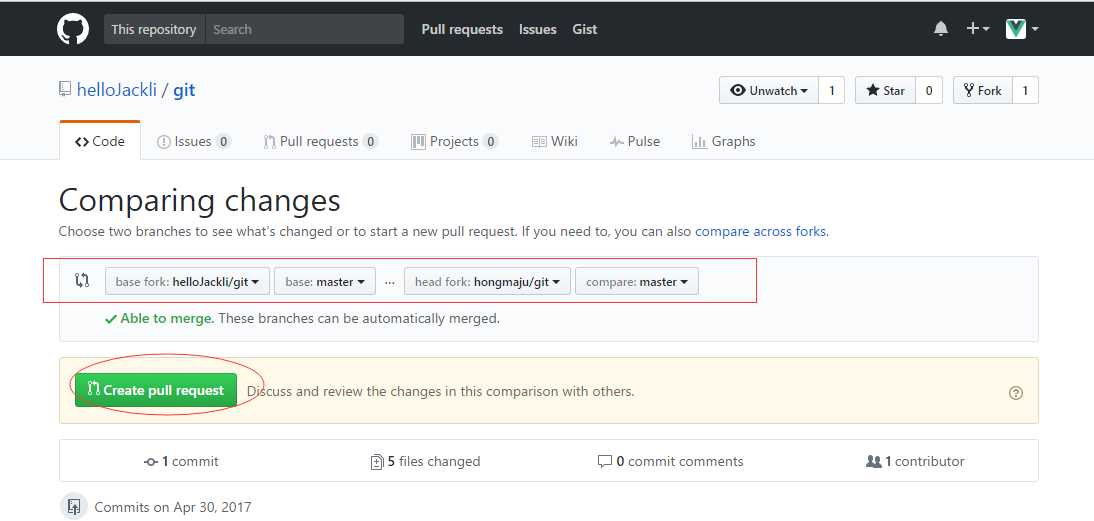Open the Unwatch dropdown

coord(768,90)
